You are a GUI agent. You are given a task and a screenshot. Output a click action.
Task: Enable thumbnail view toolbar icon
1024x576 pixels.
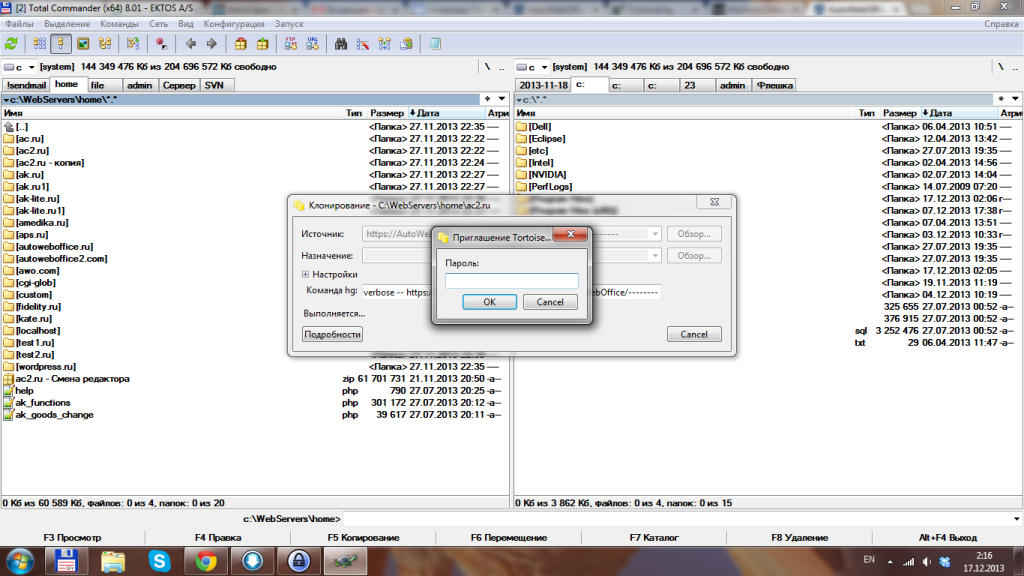(x=83, y=44)
